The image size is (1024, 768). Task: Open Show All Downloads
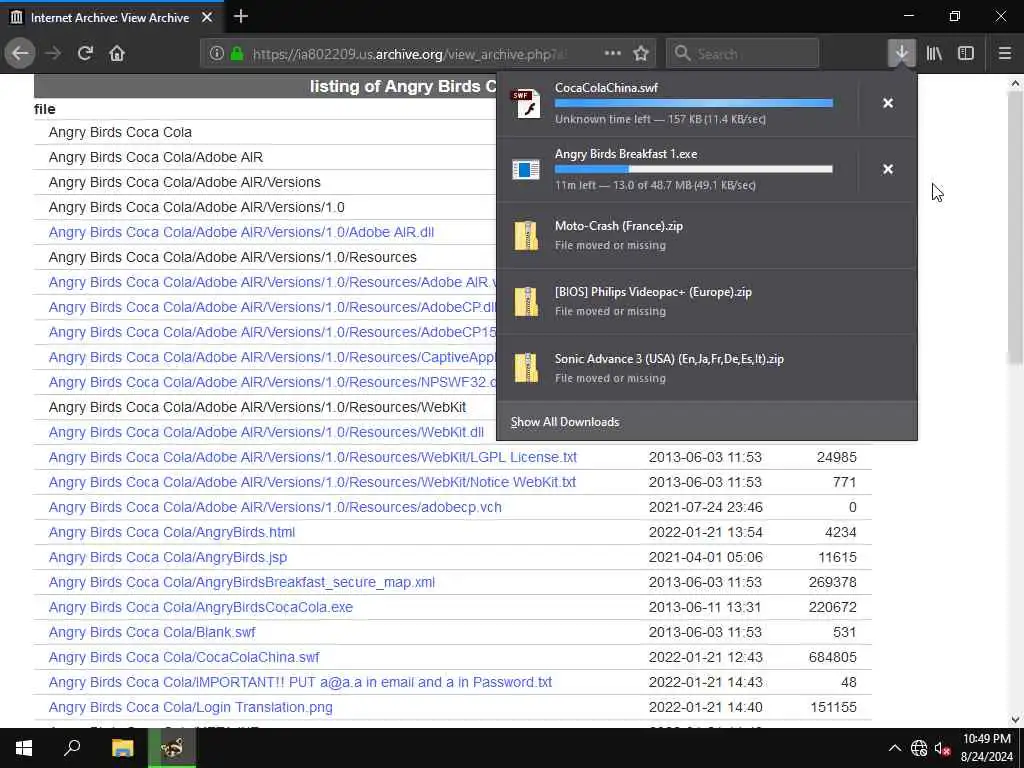tap(565, 422)
